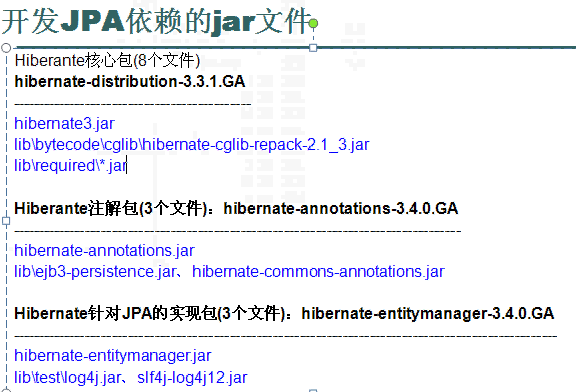
Task: Click the blue text hibernate3.jar
Action: pyautogui.click(x=64, y=124)
